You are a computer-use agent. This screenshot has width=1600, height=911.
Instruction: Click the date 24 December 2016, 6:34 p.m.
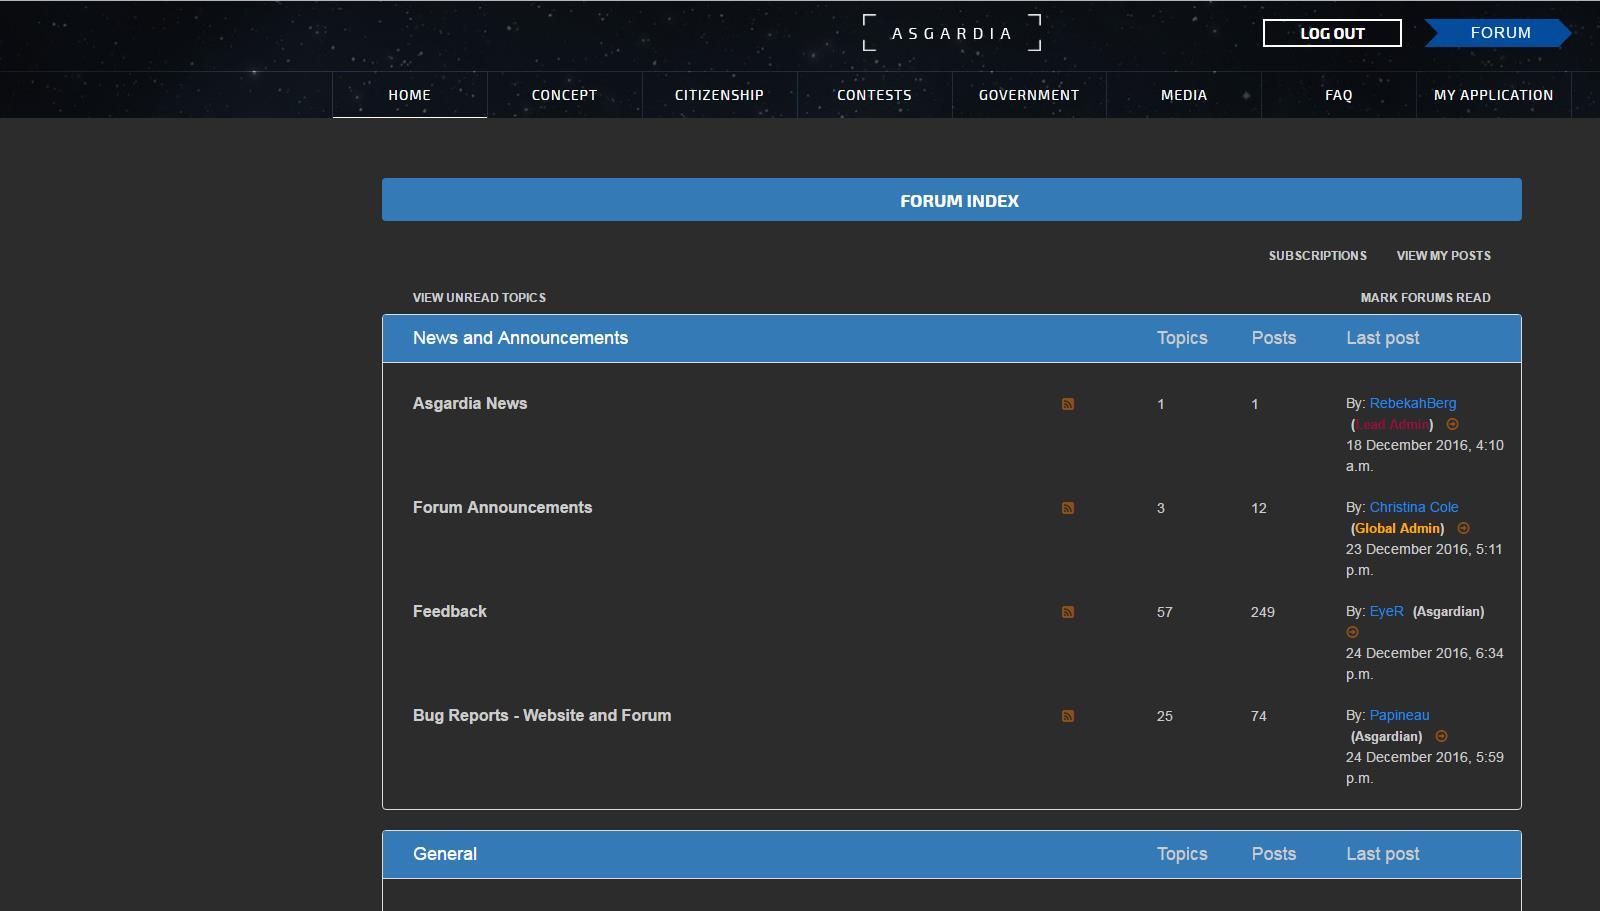pyautogui.click(x=1424, y=663)
